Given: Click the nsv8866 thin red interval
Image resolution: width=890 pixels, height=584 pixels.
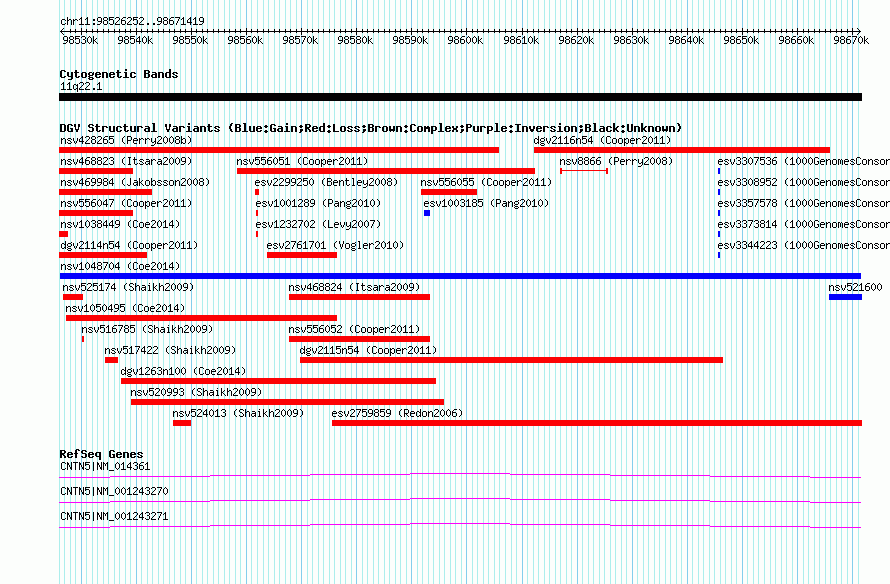Looking at the screenshot, I should (x=584, y=171).
